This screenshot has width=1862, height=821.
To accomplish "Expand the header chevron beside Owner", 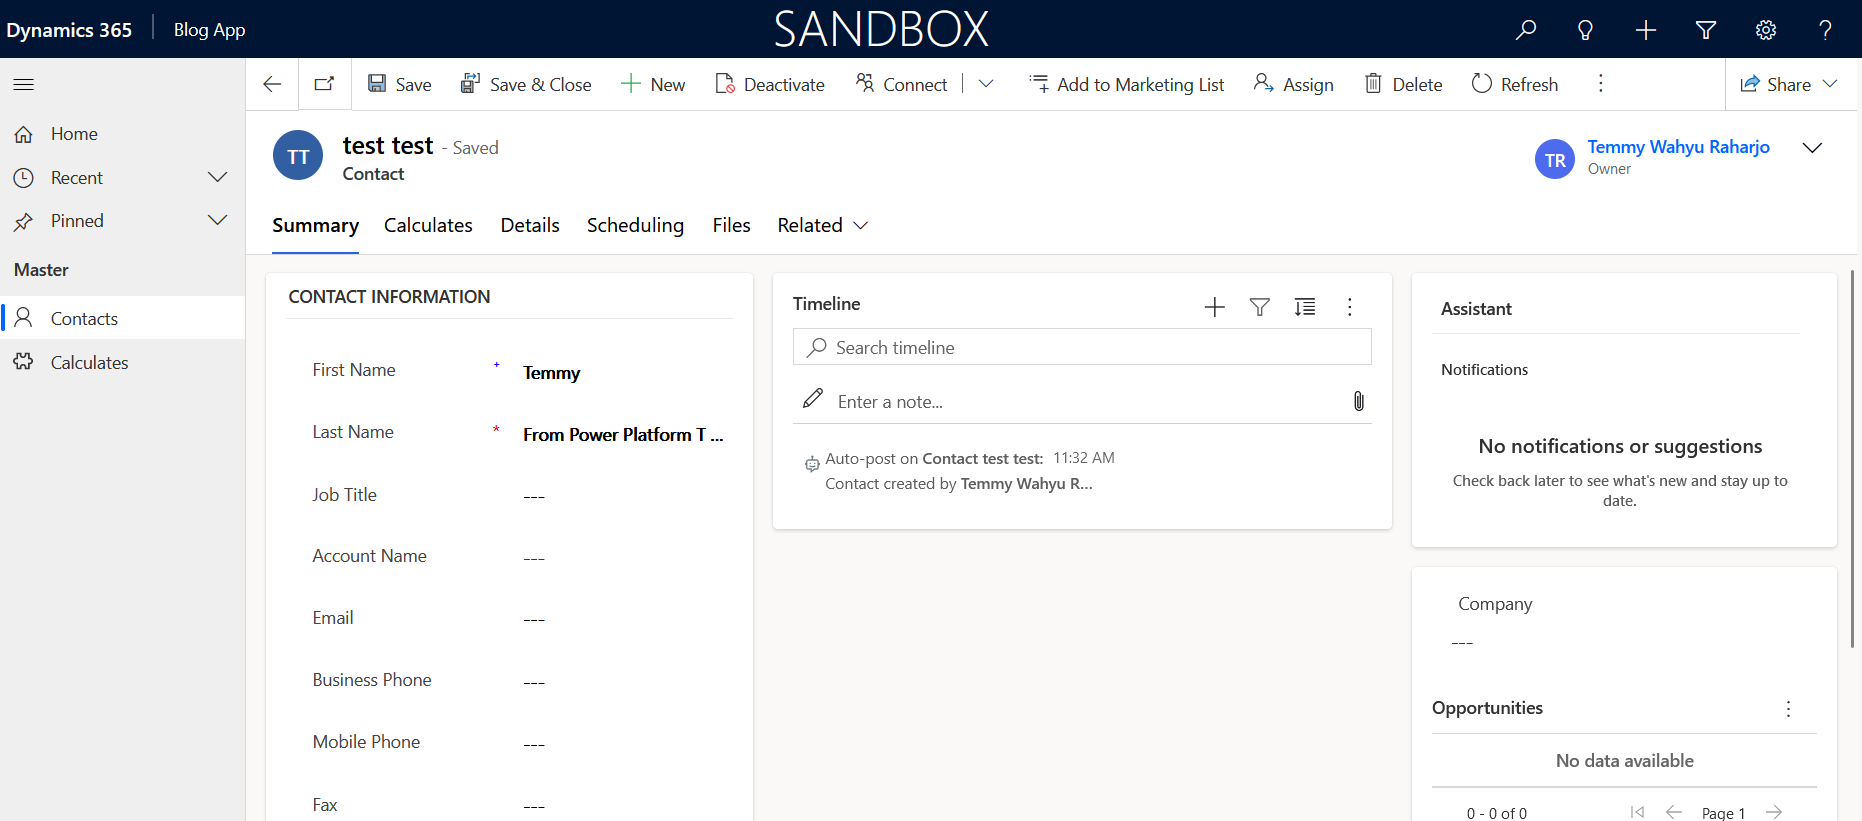I will click(1812, 147).
